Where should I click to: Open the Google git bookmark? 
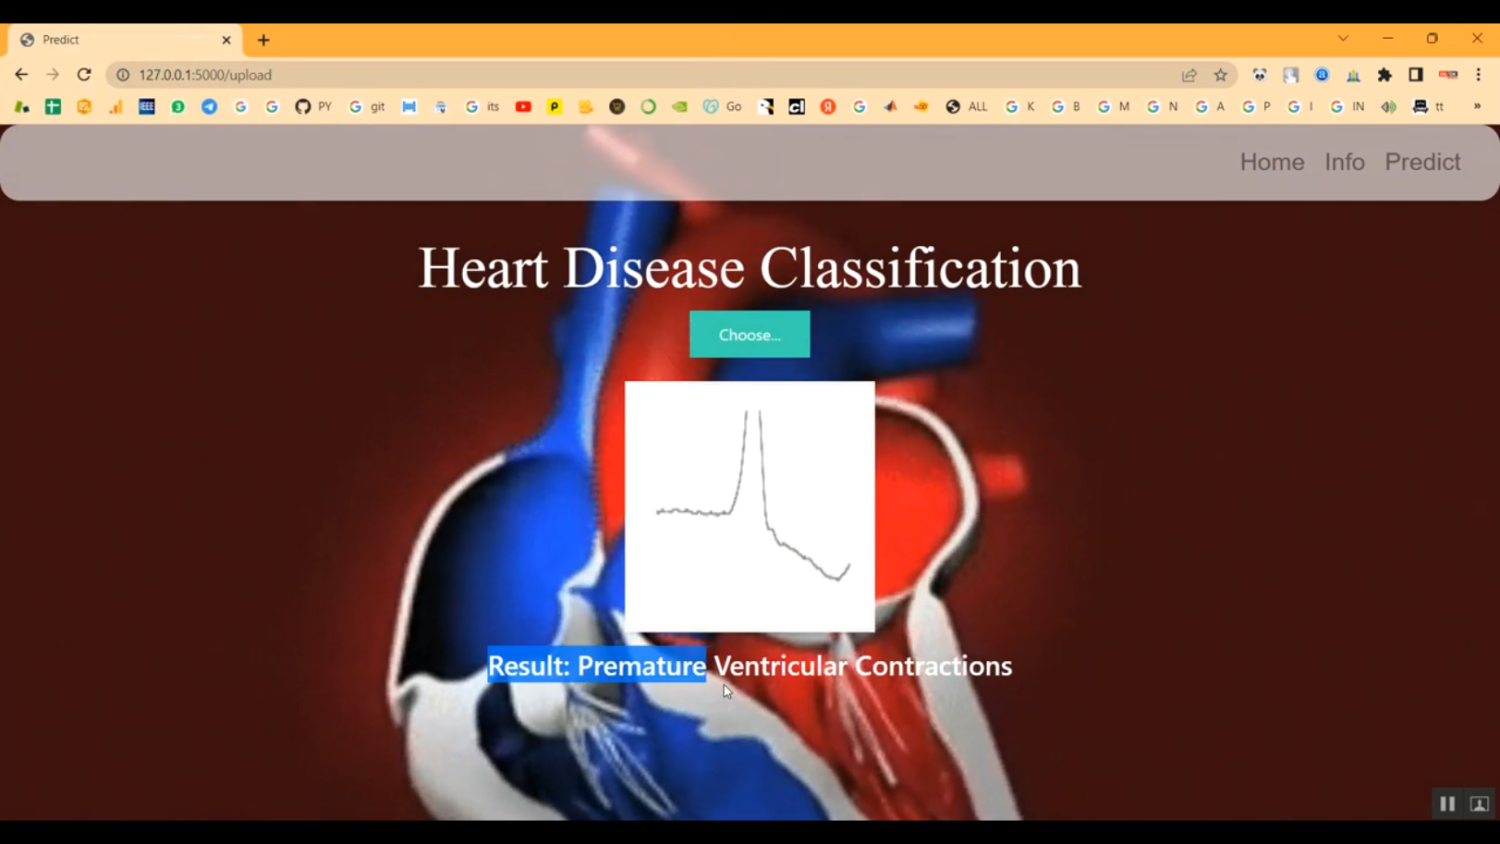point(366,106)
